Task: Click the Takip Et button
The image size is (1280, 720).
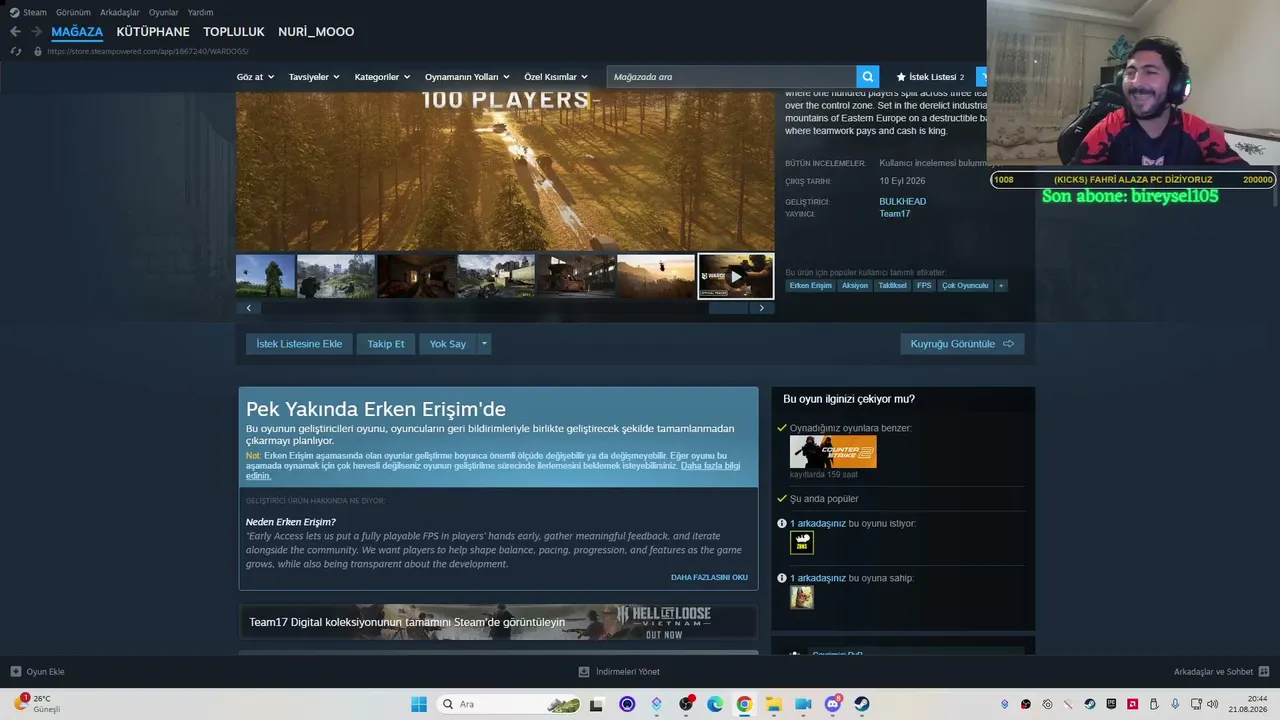Action: [386, 344]
